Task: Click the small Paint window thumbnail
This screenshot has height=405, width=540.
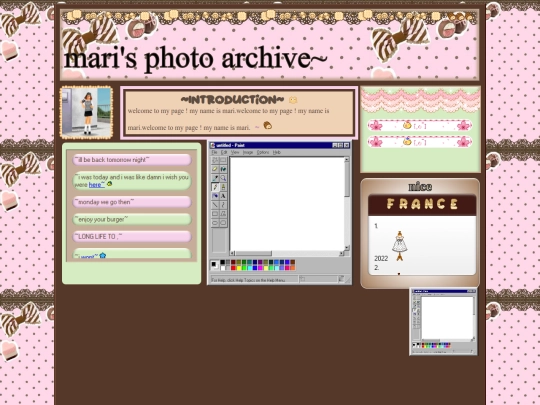Action: (443, 322)
